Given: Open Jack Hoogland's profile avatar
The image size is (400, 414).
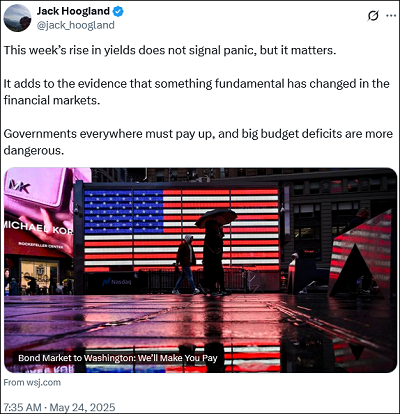Looking at the screenshot, I should (x=17, y=18).
